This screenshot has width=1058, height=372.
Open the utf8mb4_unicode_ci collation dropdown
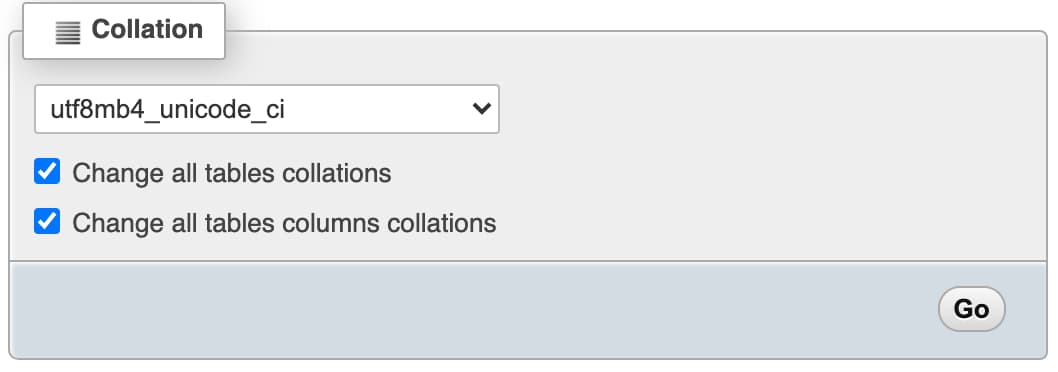tap(267, 109)
